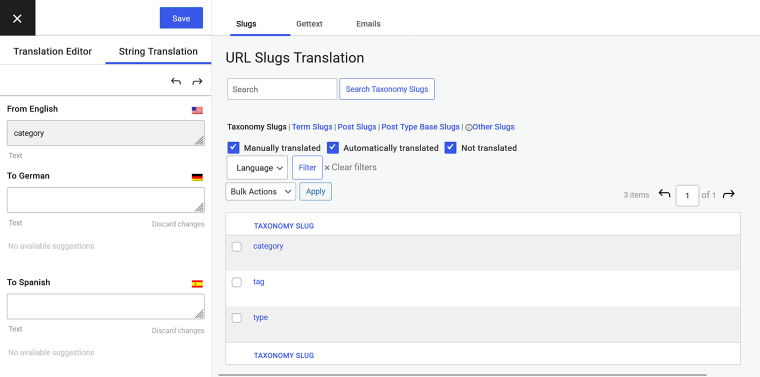Click the X icon of Clear filters
The image size is (760, 377).
[327, 168]
